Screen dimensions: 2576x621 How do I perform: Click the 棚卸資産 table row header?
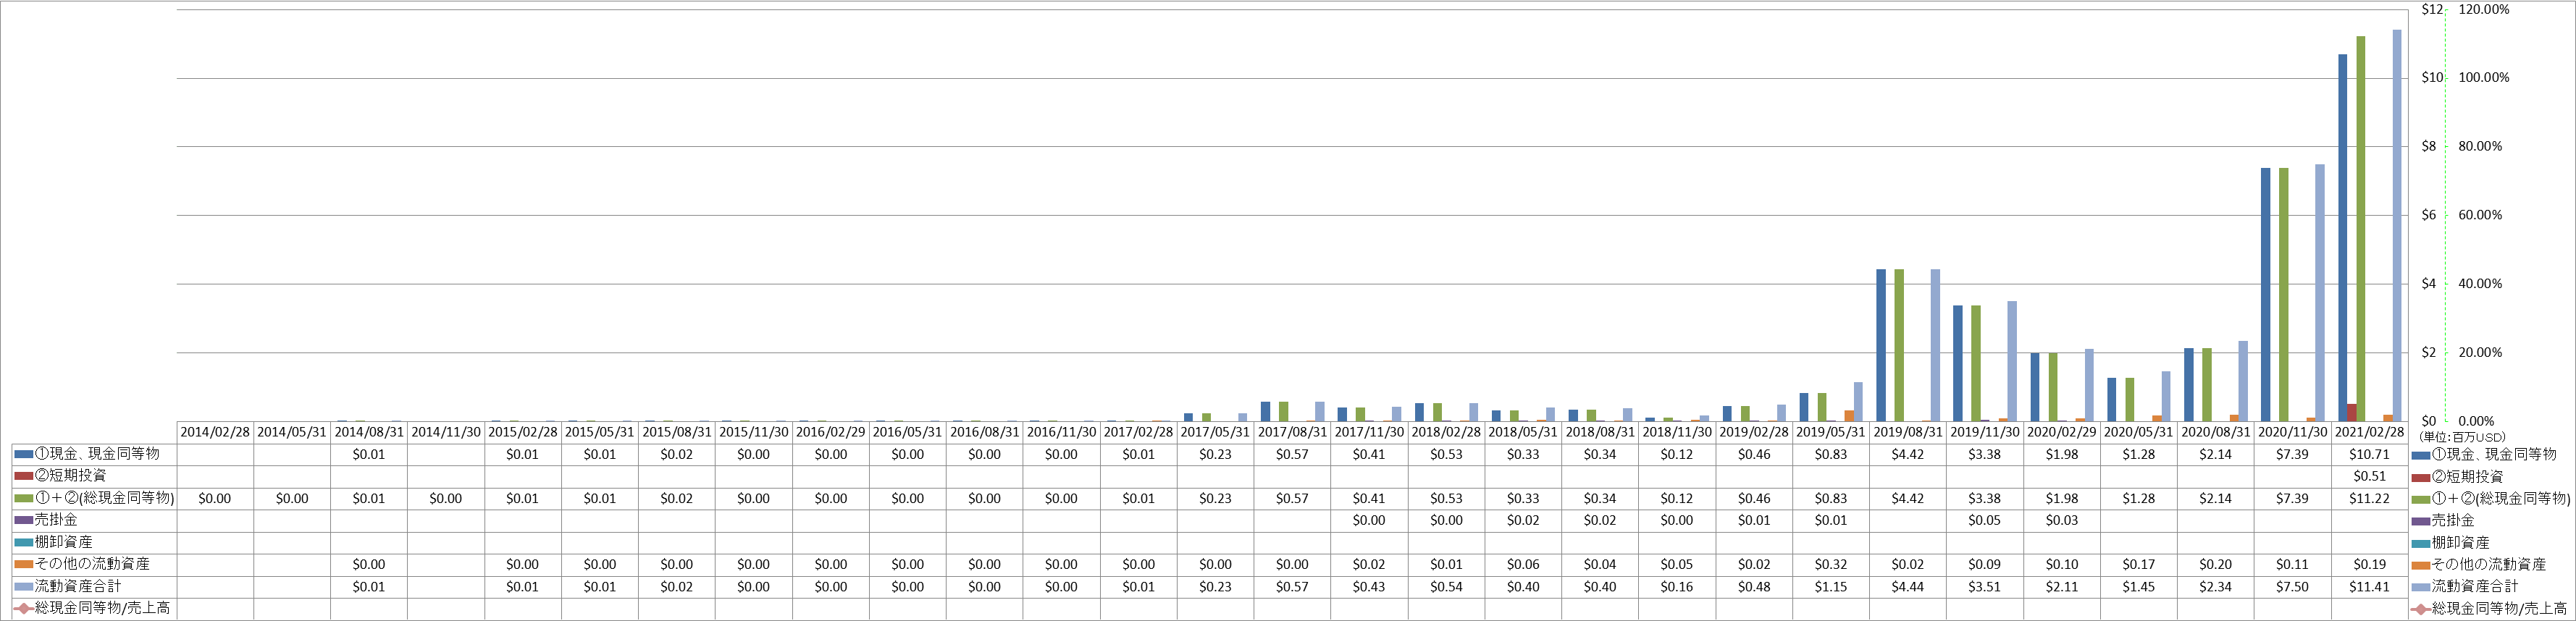point(94,542)
